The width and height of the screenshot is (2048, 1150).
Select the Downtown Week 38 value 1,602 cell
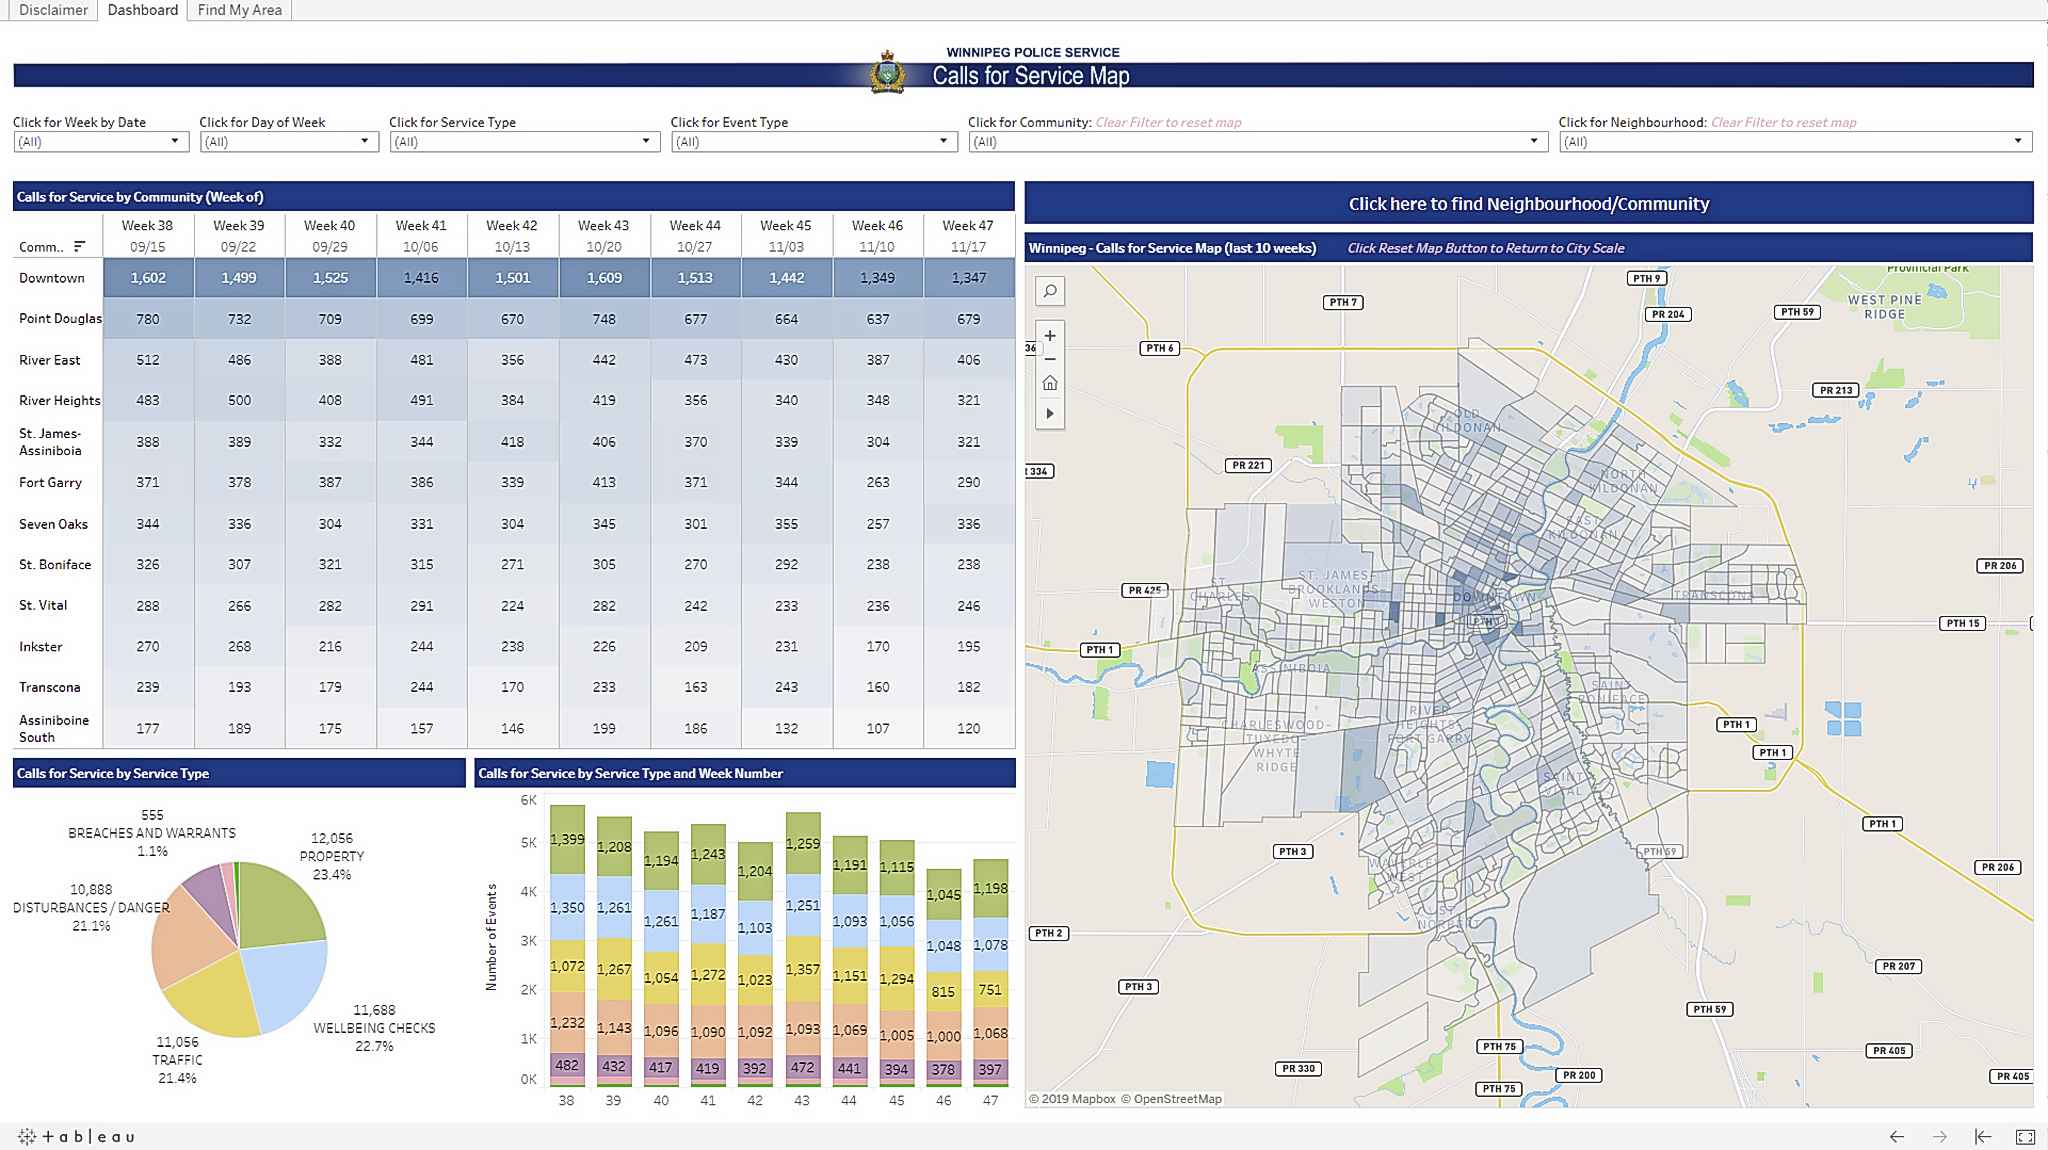(148, 278)
